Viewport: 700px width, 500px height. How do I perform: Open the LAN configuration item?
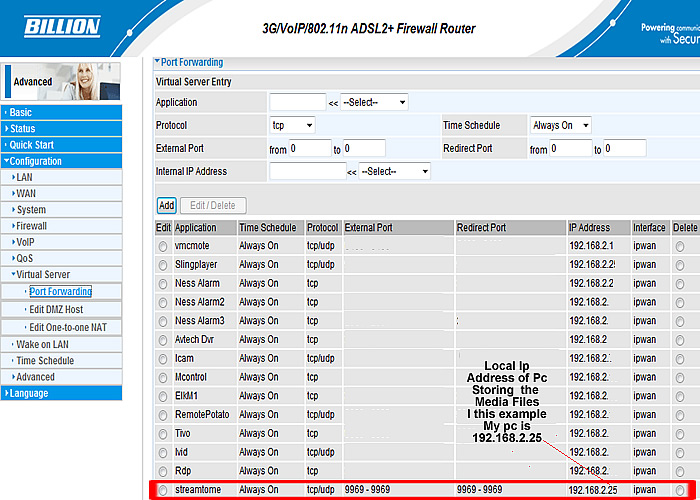coord(62,177)
